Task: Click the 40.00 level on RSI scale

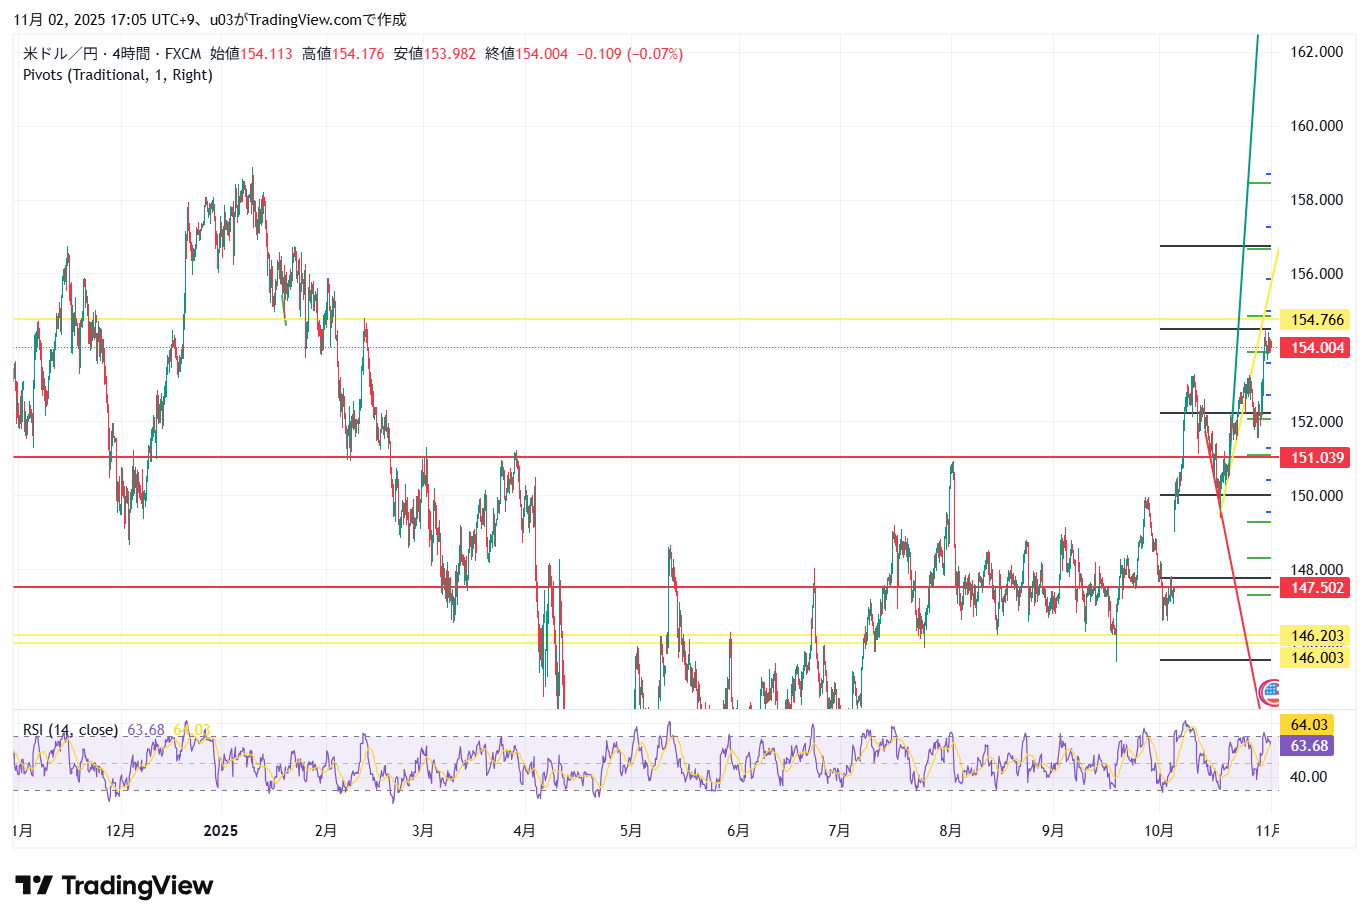Action: [x=1308, y=777]
